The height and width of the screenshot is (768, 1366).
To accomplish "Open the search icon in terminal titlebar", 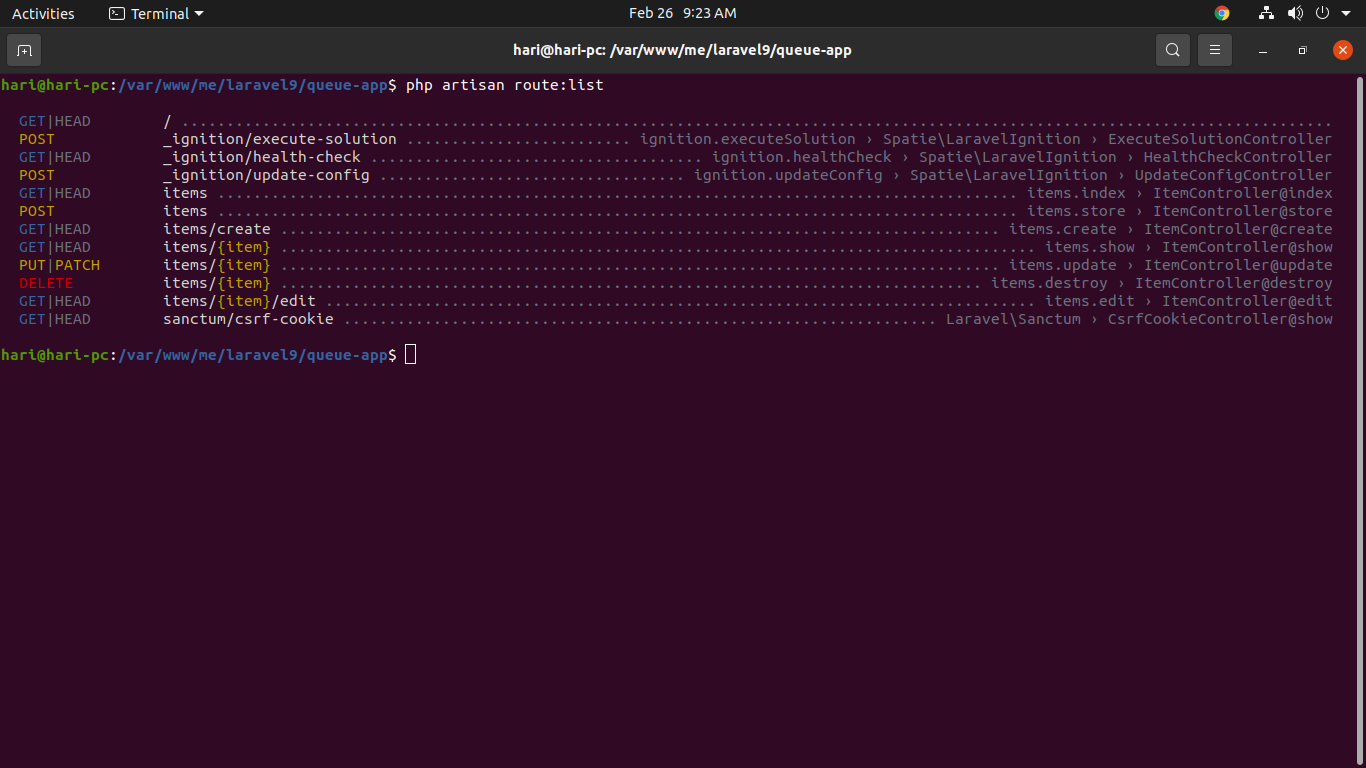I will coord(1172,49).
